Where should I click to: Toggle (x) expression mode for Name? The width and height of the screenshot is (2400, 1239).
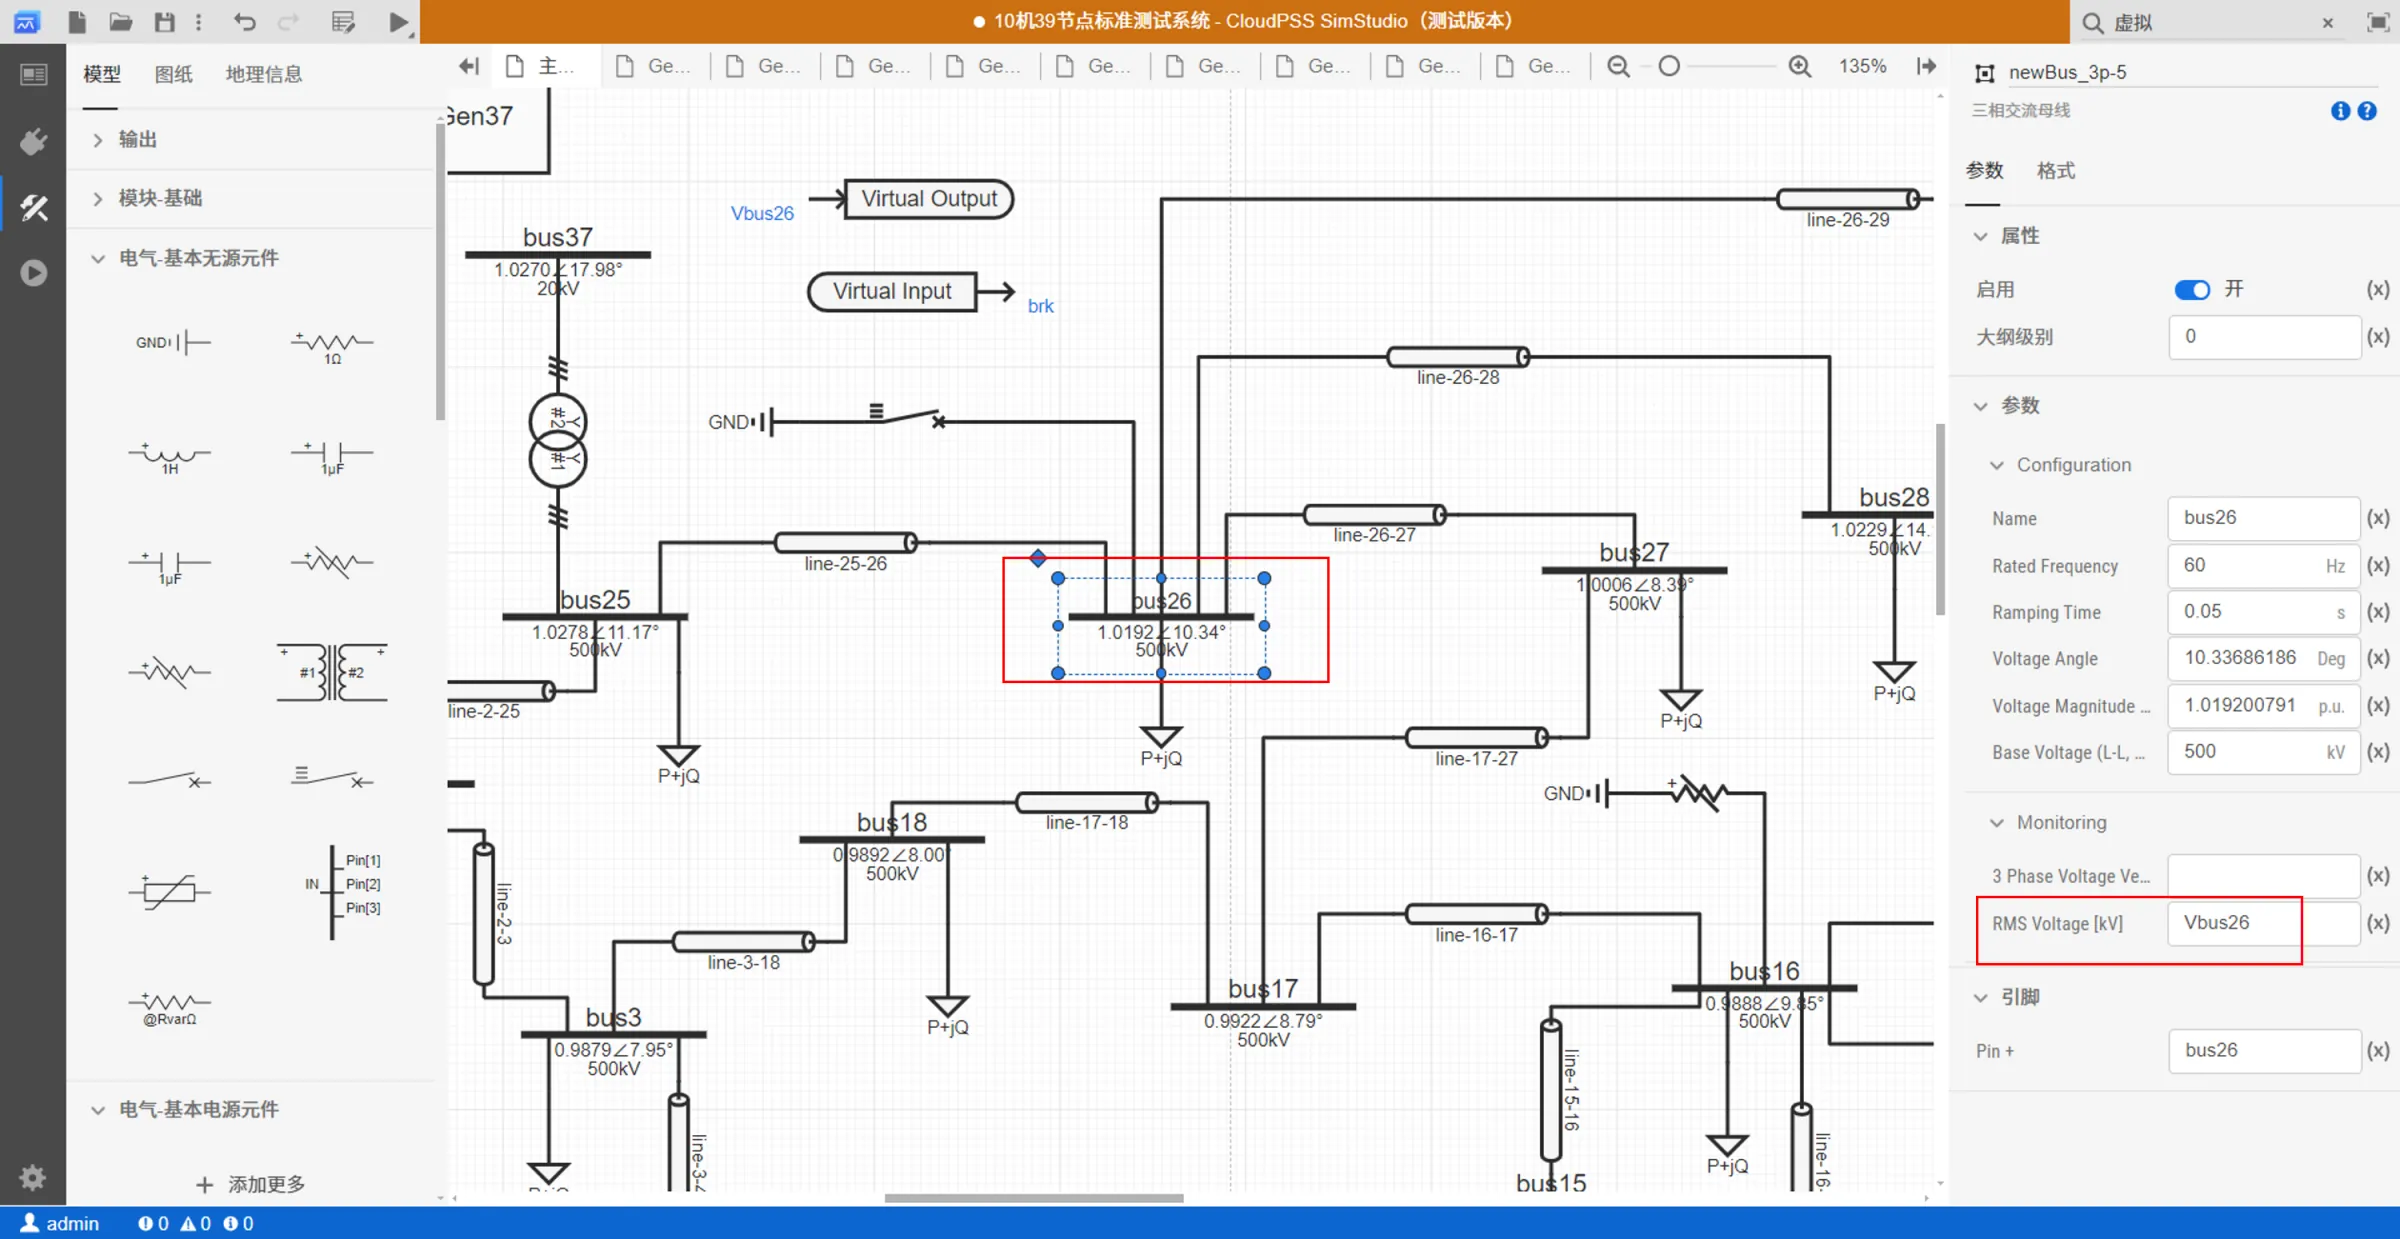(2378, 518)
